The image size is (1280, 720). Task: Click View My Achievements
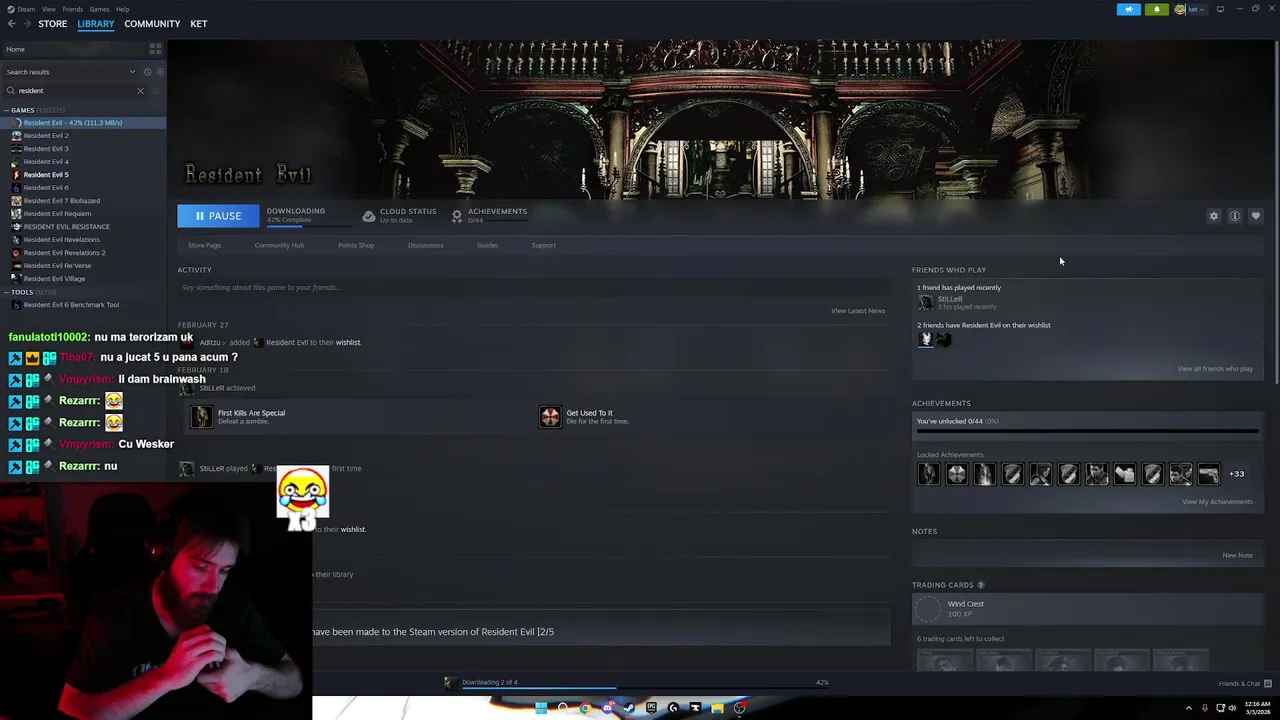pos(1217,502)
